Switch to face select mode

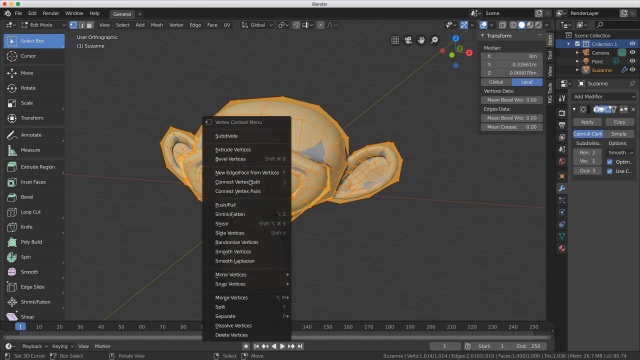(x=89, y=25)
